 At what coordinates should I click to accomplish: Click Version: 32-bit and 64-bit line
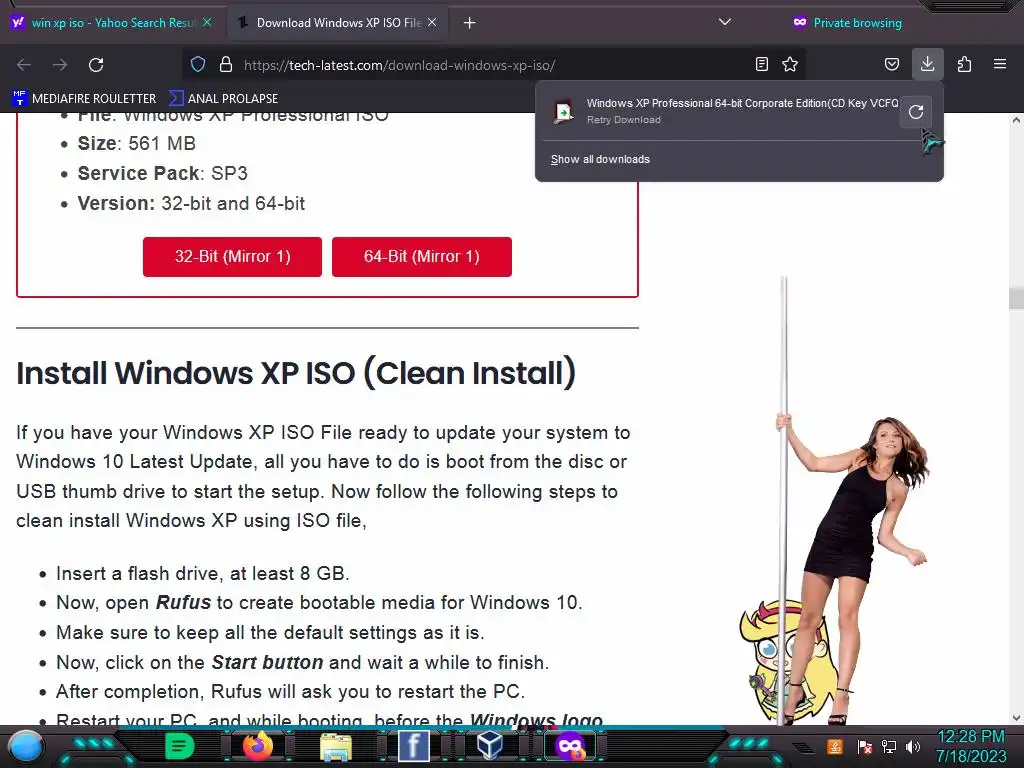tap(191, 203)
